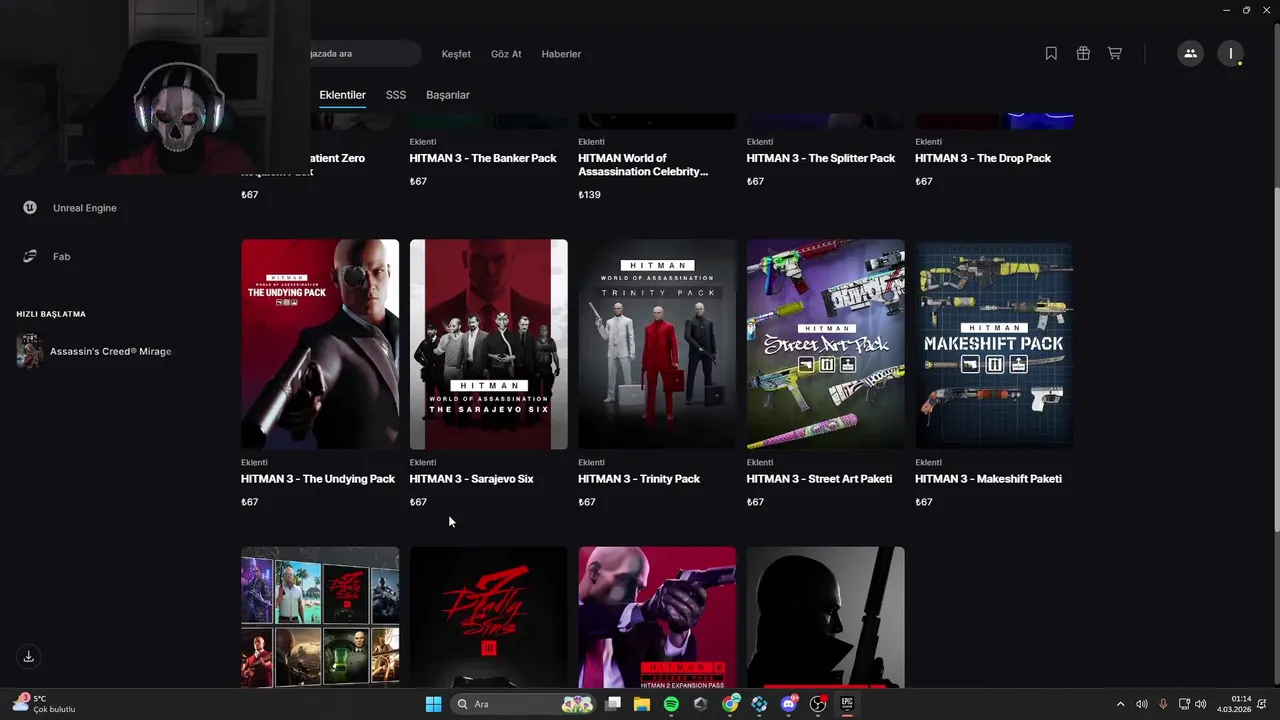Open File Explorer from taskbar

coord(642,704)
